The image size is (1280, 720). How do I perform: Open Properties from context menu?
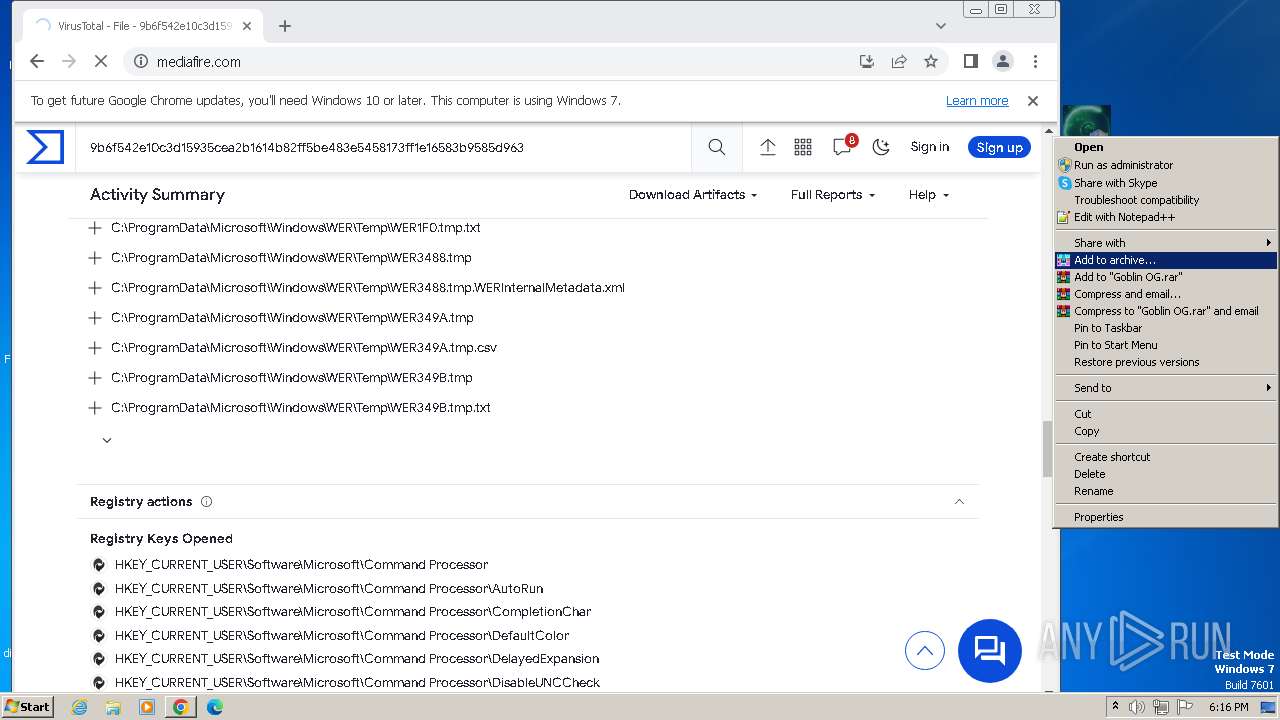(x=1166, y=517)
